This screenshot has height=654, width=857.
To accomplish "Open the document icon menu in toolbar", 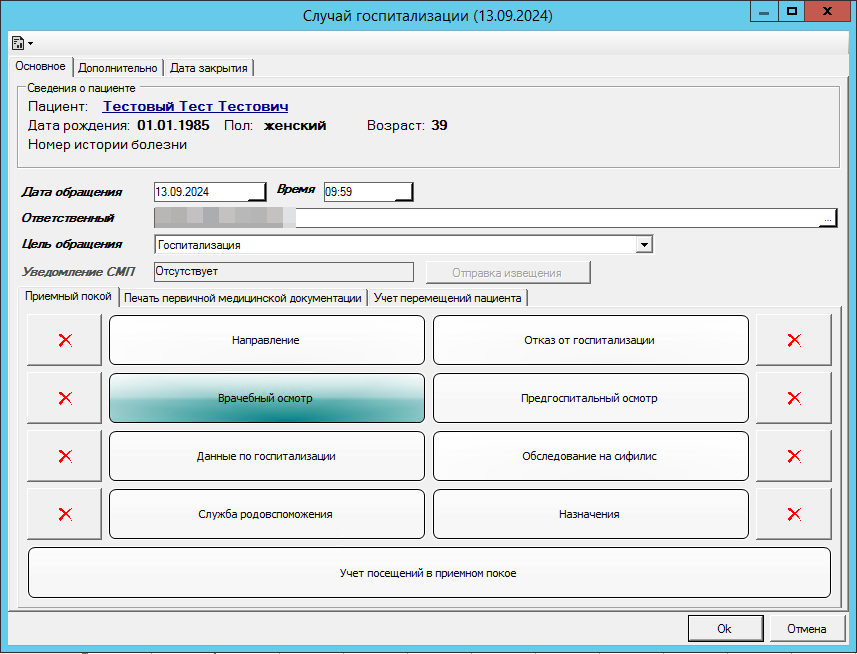I will 22,43.
